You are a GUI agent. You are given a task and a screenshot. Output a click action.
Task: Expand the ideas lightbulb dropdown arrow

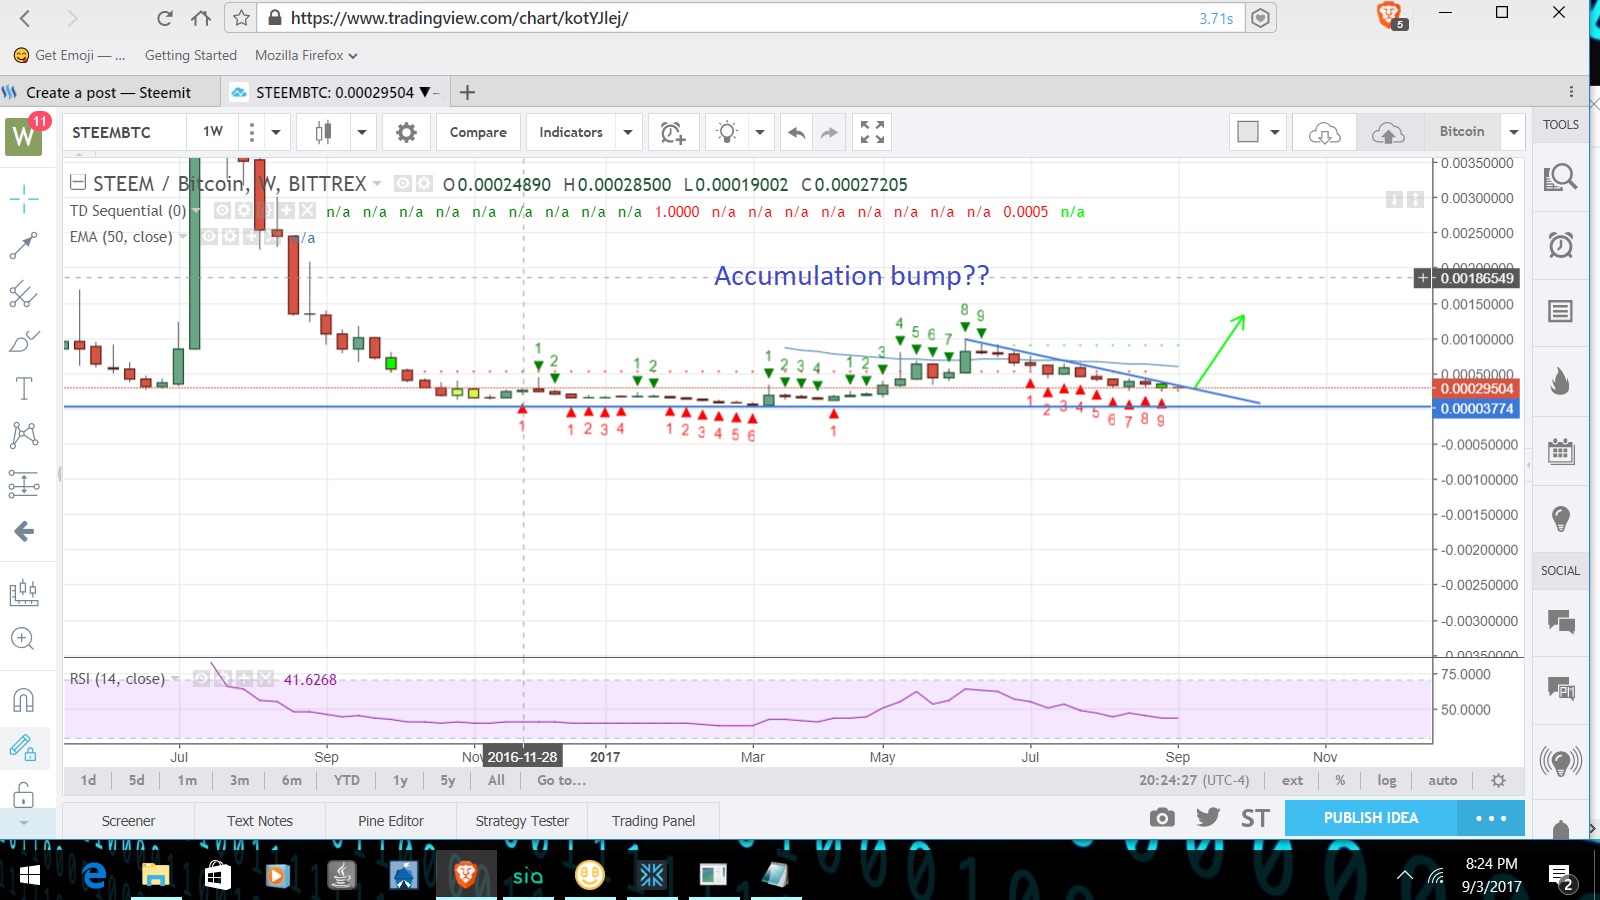pos(759,132)
